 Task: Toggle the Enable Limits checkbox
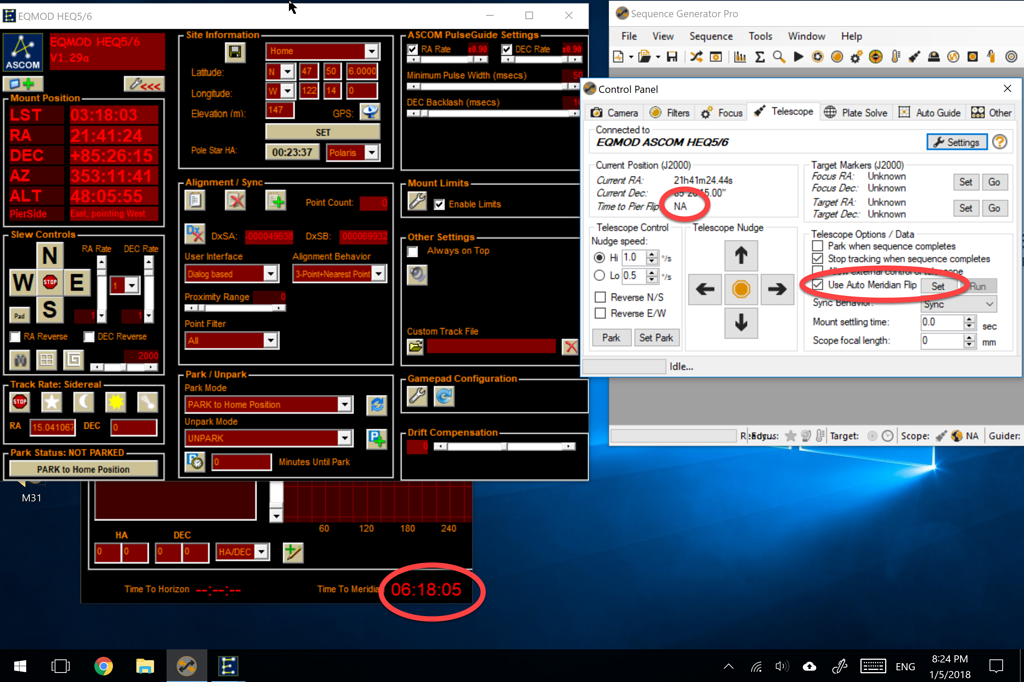(x=439, y=204)
